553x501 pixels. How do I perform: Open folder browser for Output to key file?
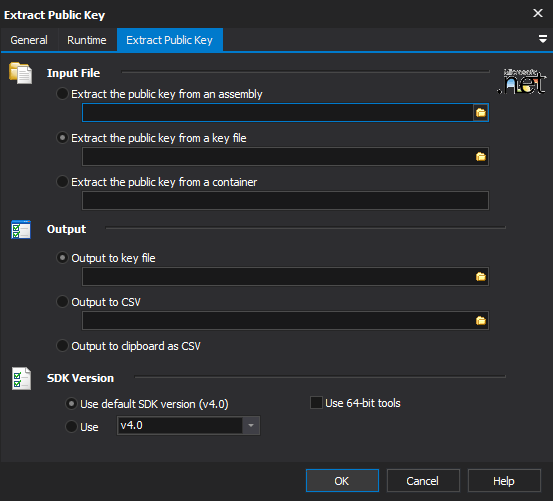(x=481, y=277)
